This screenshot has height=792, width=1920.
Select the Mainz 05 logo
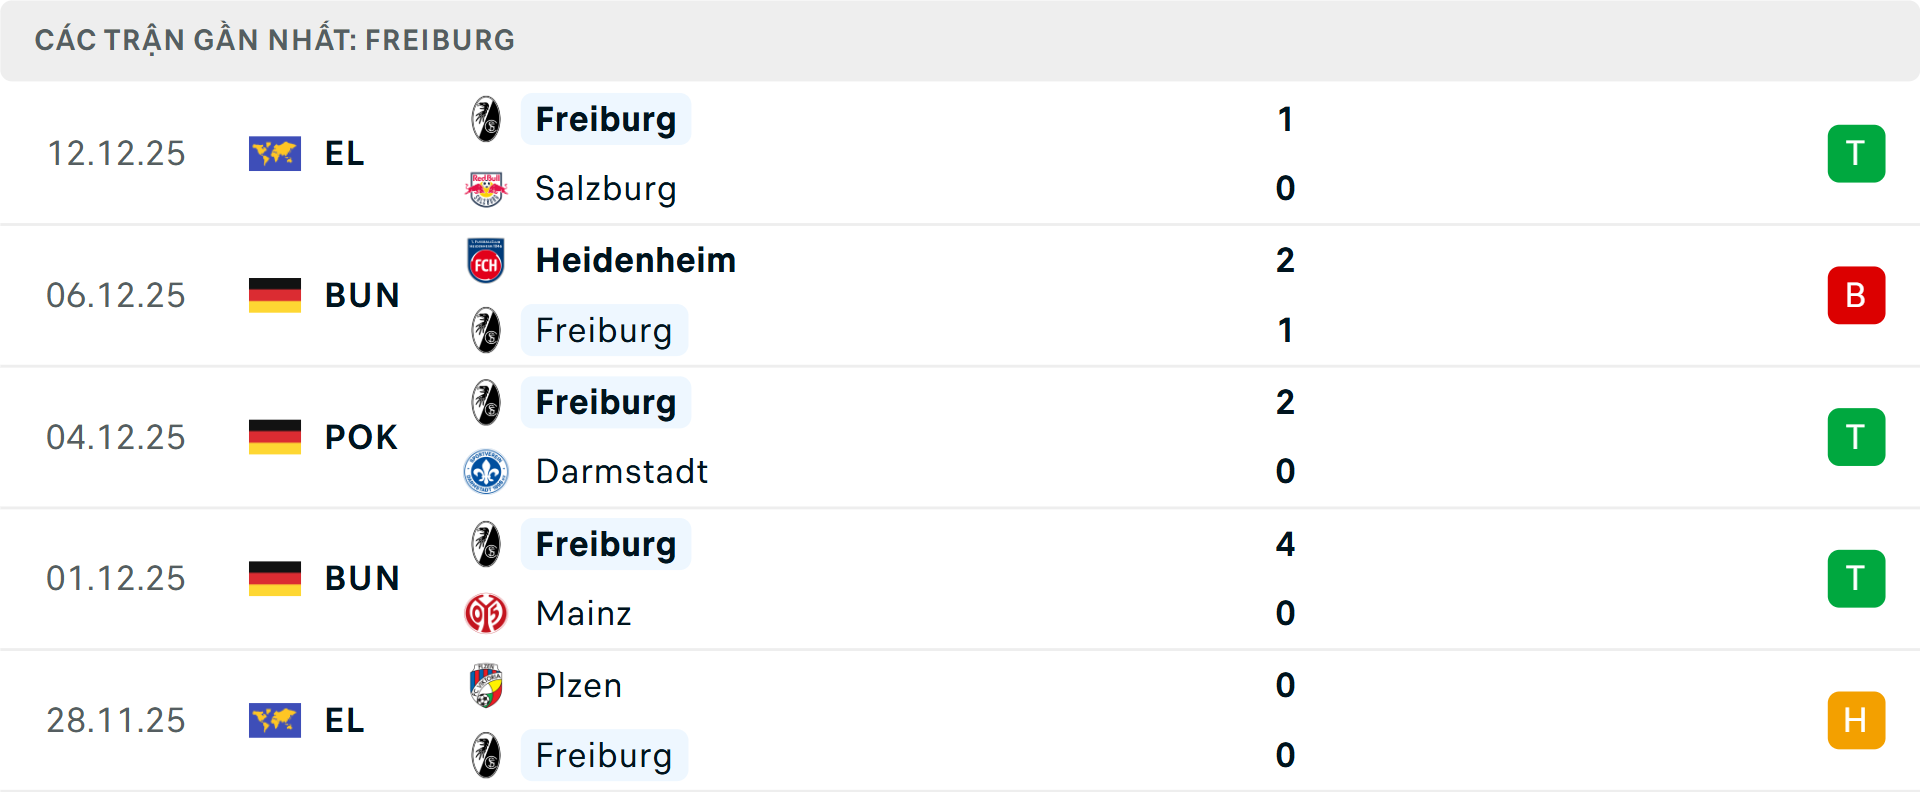click(x=487, y=613)
